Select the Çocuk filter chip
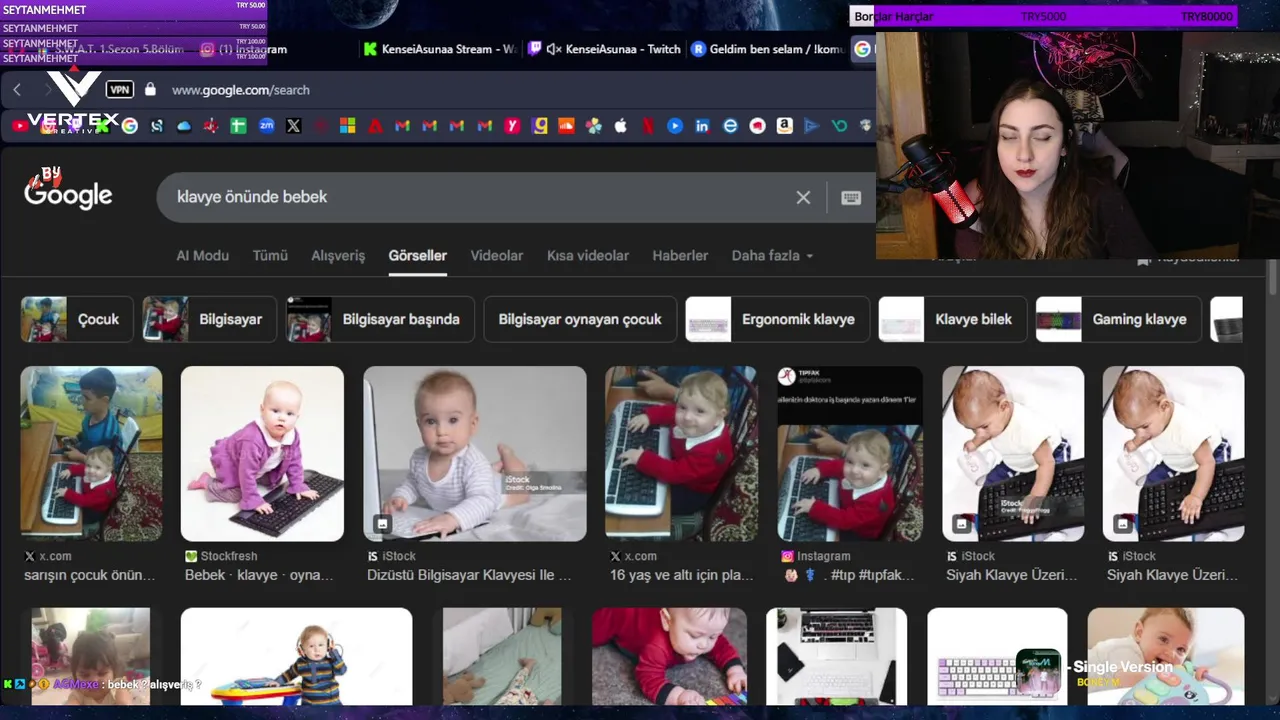Viewport: 1280px width, 720px height. [77, 320]
